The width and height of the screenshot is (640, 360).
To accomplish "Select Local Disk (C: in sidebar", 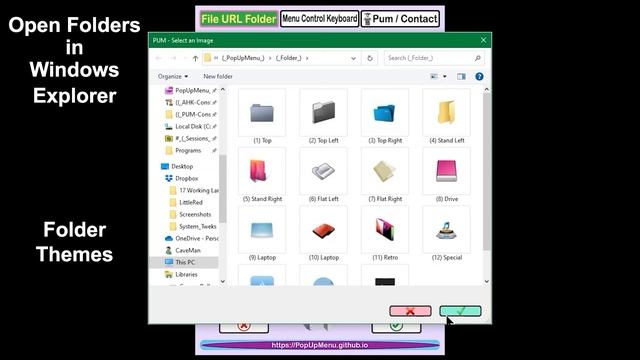I will [x=190, y=127].
